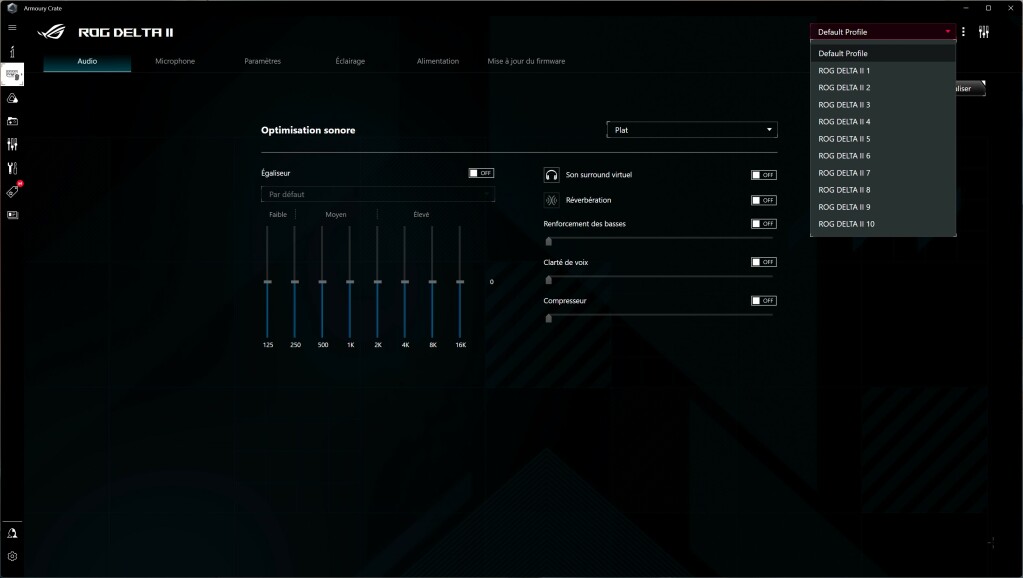Choose ROG DELTA II 6 entry
This screenshot has width=1023, height=578.
[883, 156]
